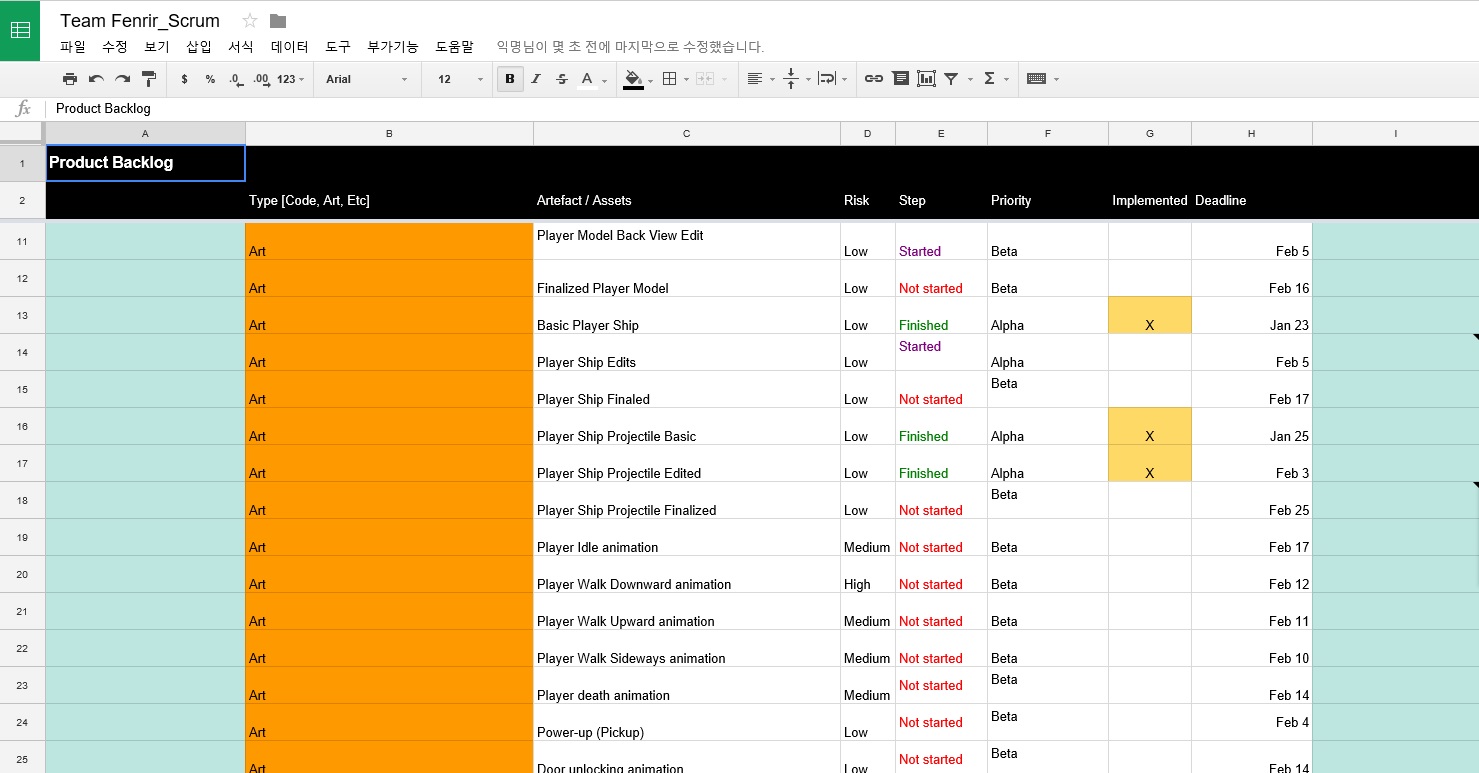This screenshot has width=1479, height=773.
Task: Open the Arial font family dropdown
Action: tap(366, 79)
